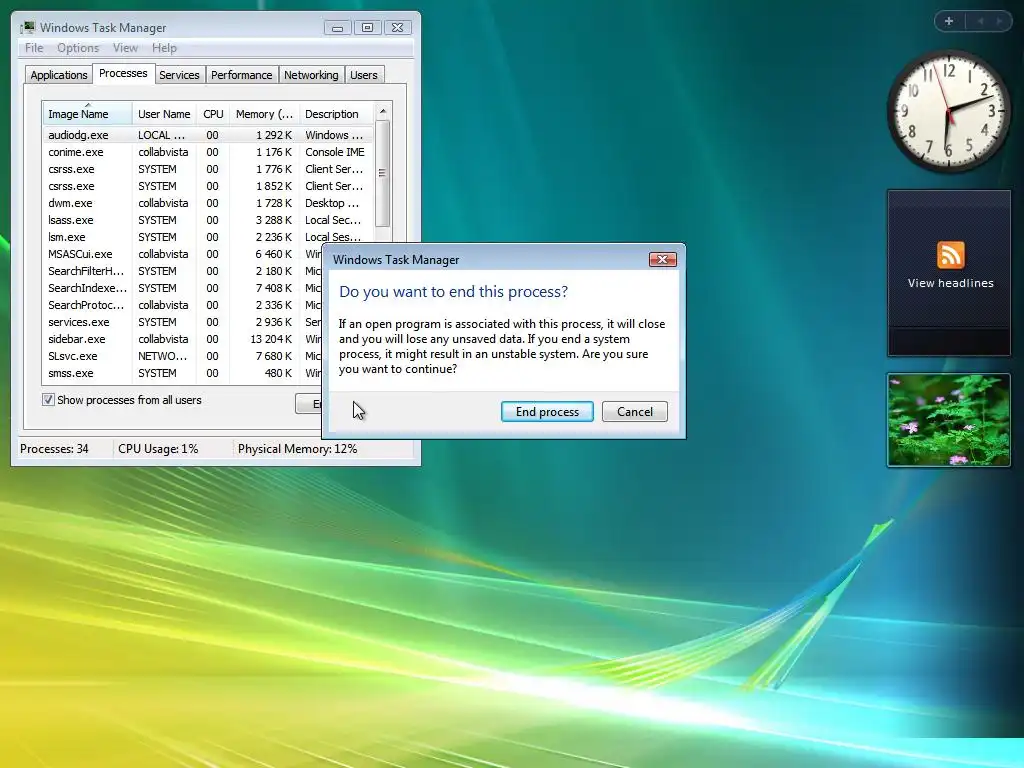The height and width of the screenshot is (768, 1024).
Task: Select the Processes tab
Action: (123, 74)
